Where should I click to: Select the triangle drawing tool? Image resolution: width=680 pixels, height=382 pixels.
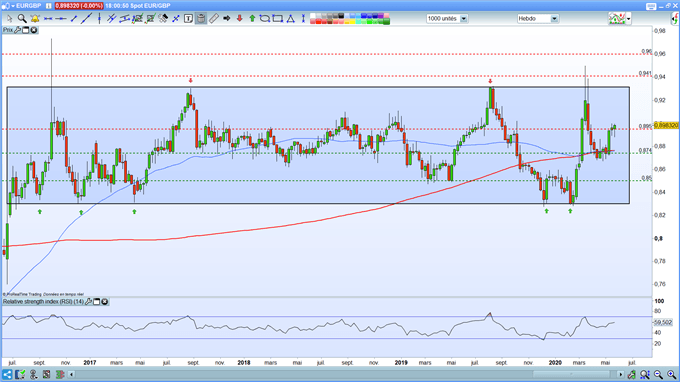(x=290, y=19)
